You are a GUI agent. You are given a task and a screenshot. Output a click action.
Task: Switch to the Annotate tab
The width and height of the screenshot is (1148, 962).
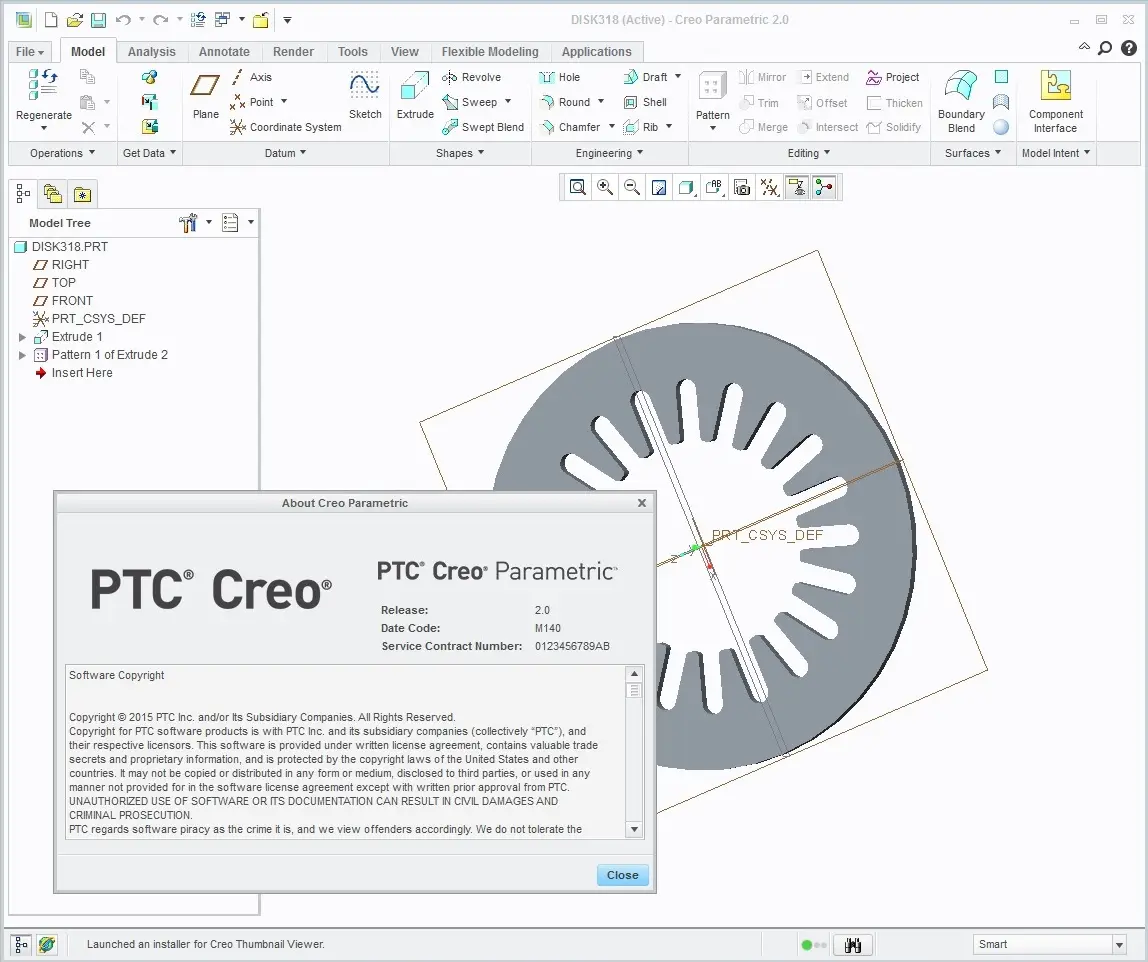point(224,52)
